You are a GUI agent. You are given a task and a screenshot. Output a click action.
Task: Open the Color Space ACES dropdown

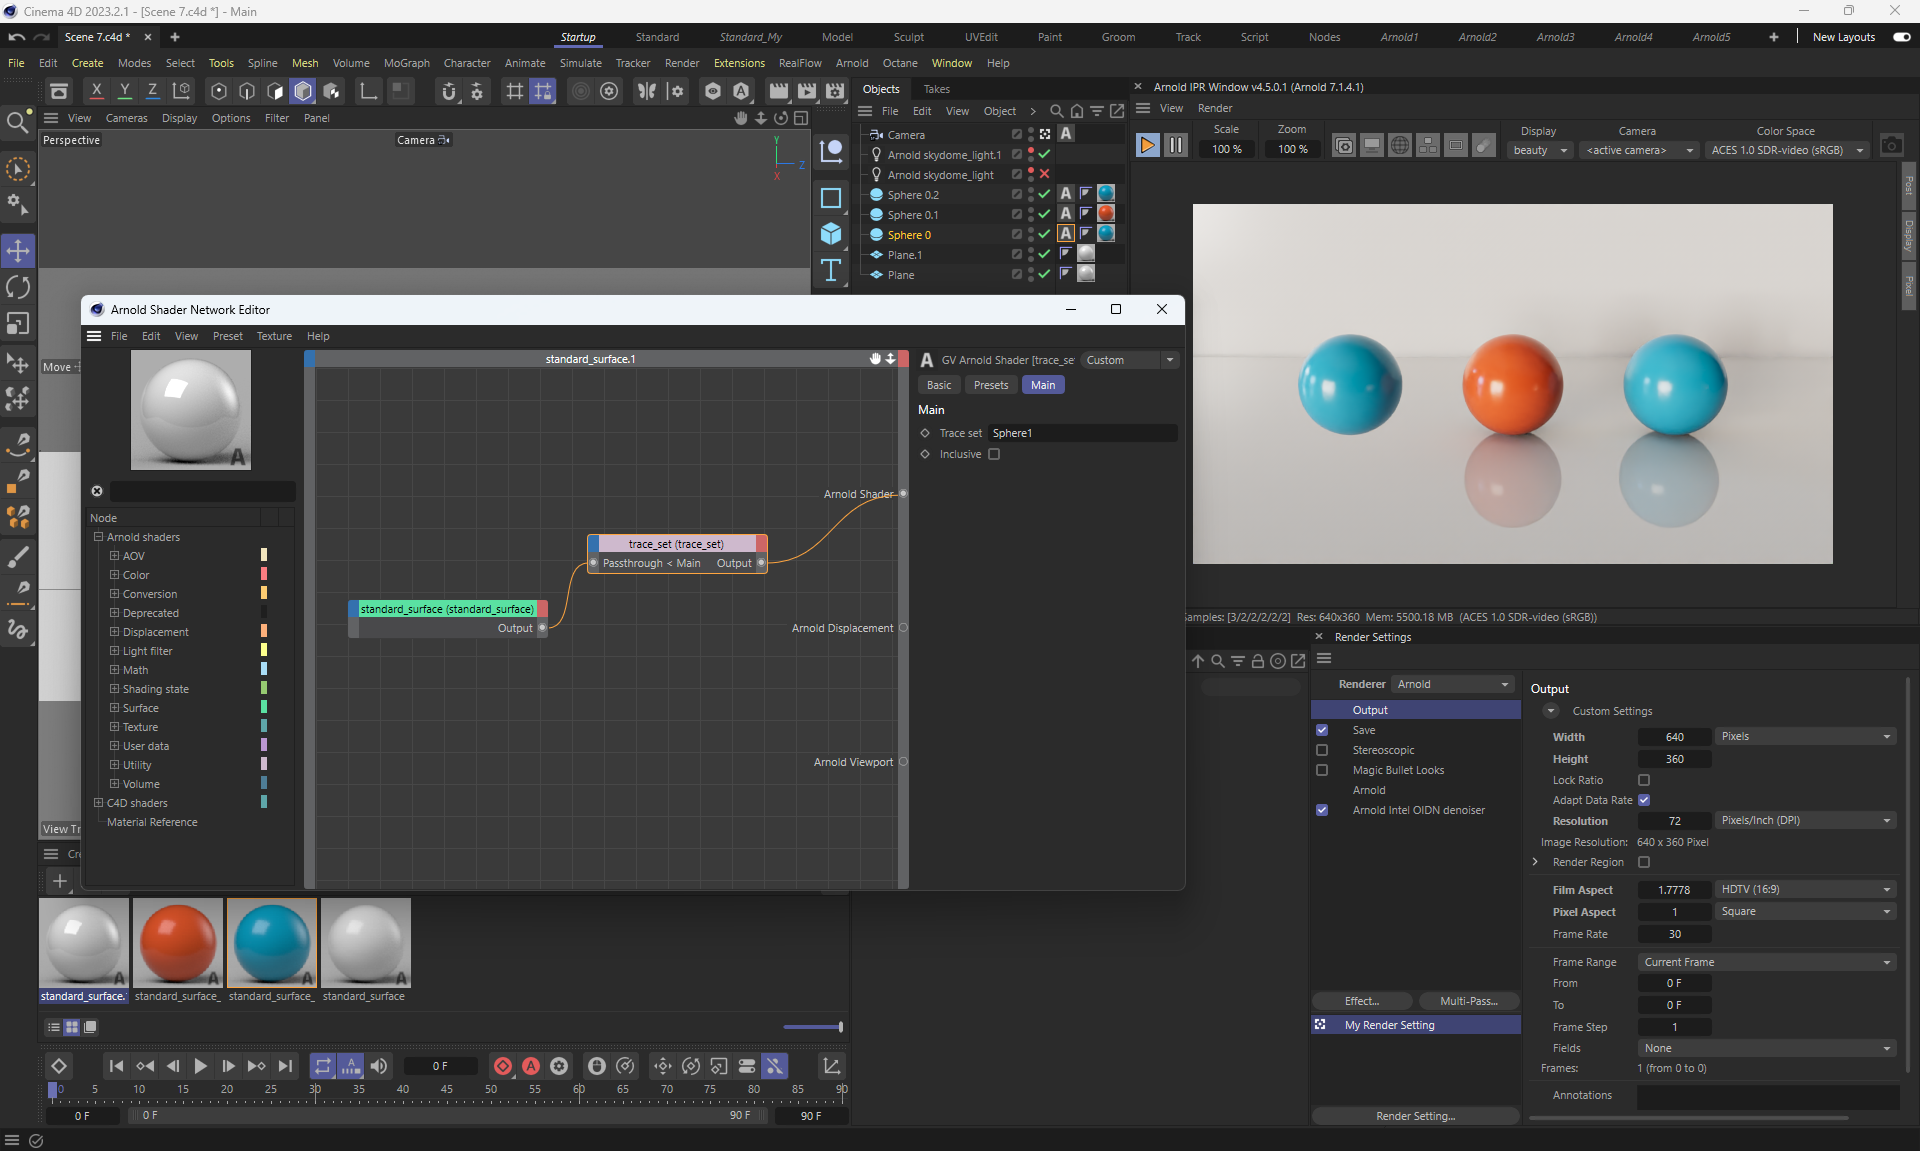tap(1786, 150)
